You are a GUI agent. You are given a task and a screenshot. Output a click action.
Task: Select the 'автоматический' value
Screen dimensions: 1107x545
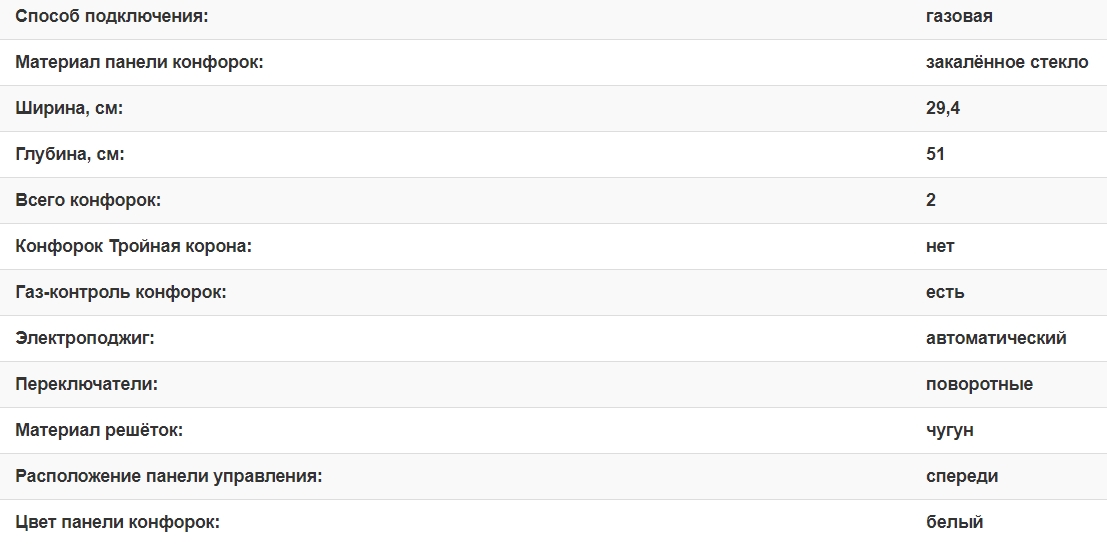tap(996, 338)
